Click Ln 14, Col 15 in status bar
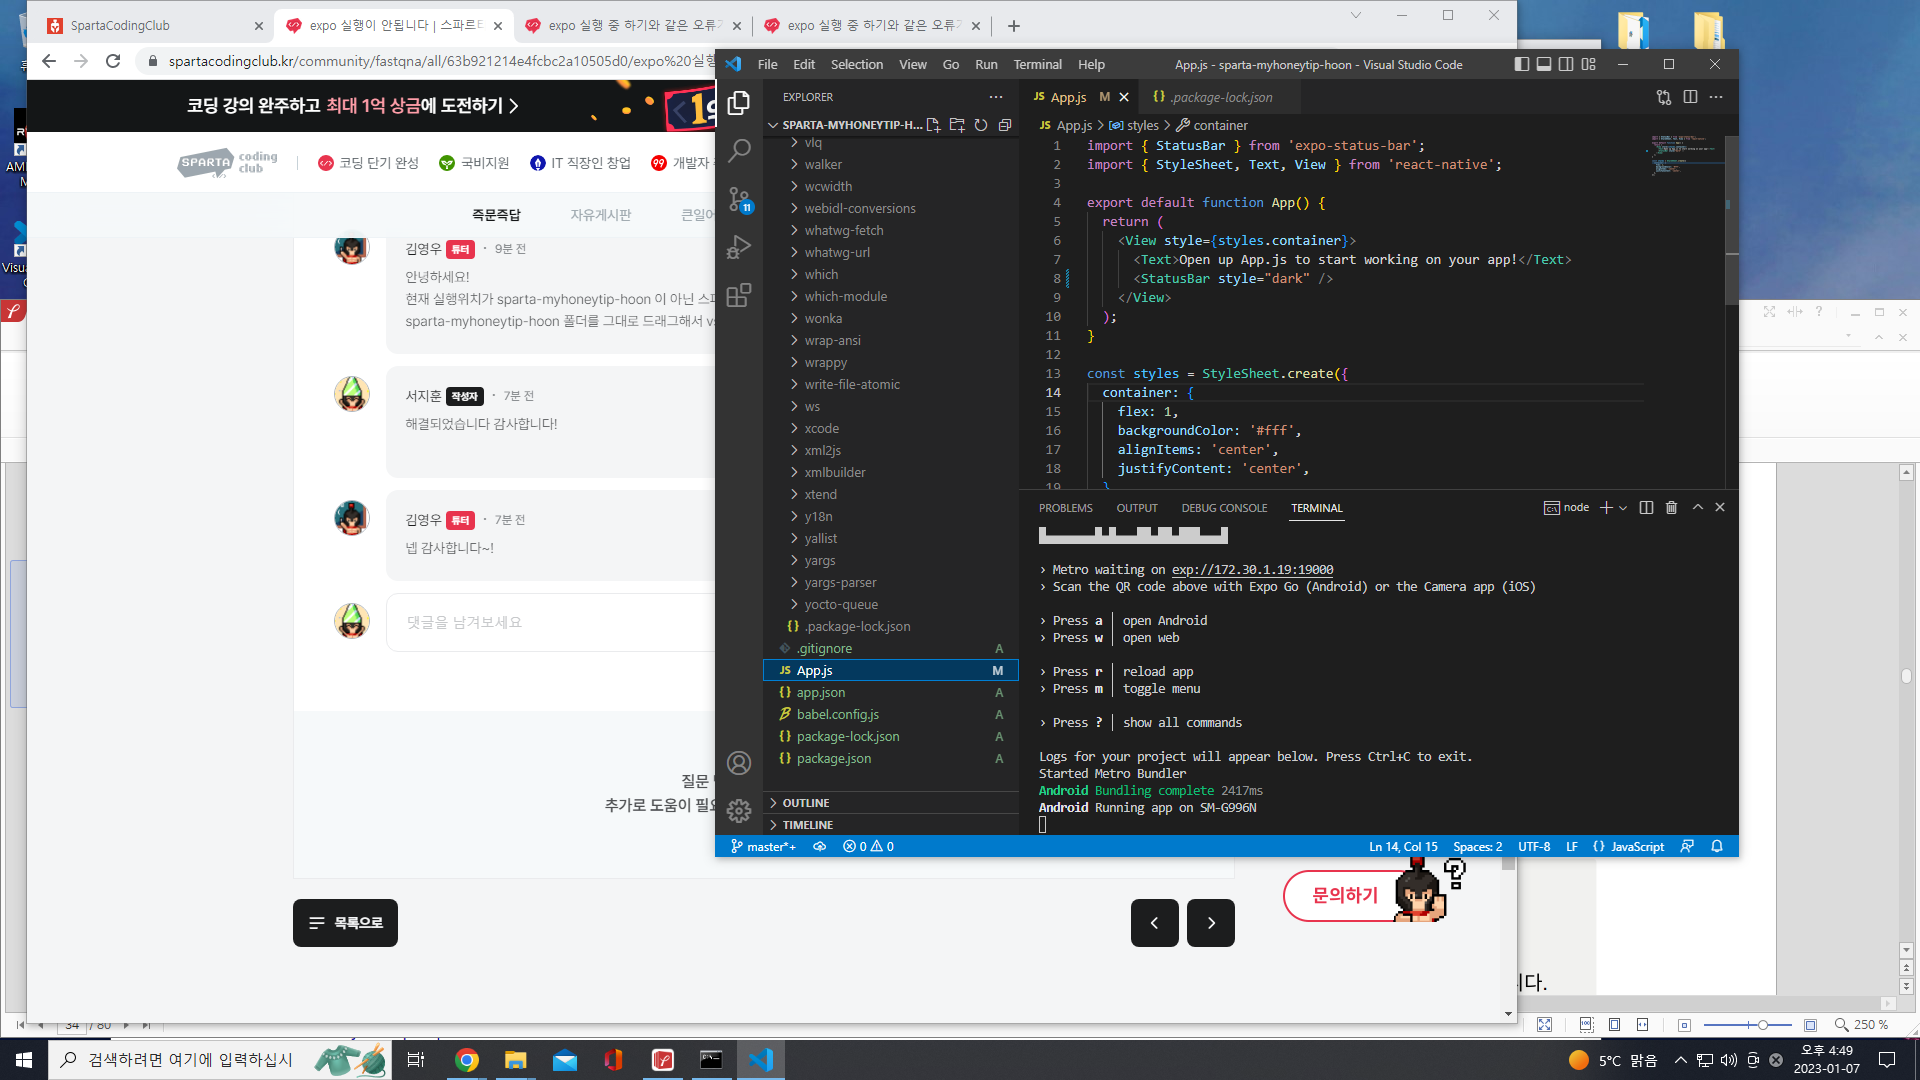 pyautogui.click(x=1402, y=846)
